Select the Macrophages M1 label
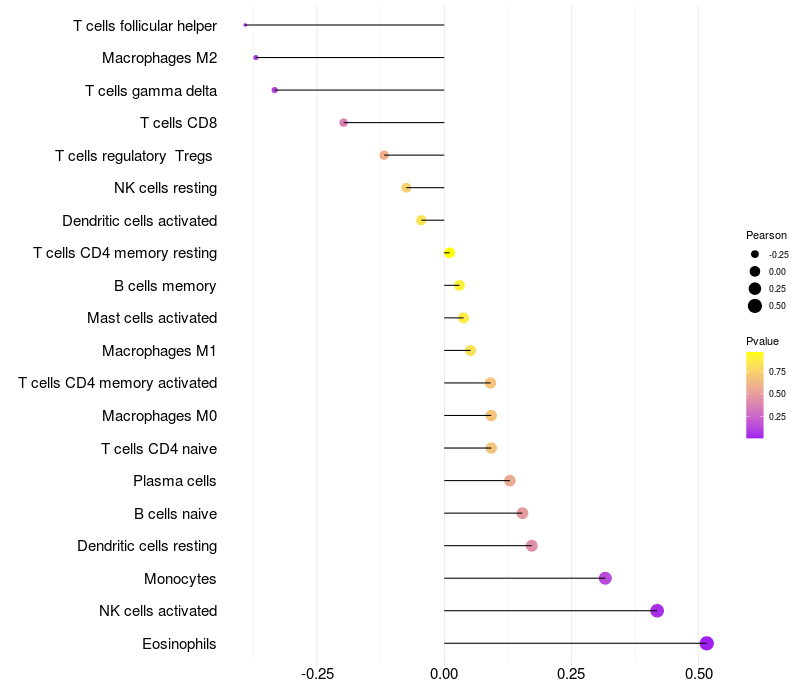Screen dimensions: 800x700 [159, 351]
